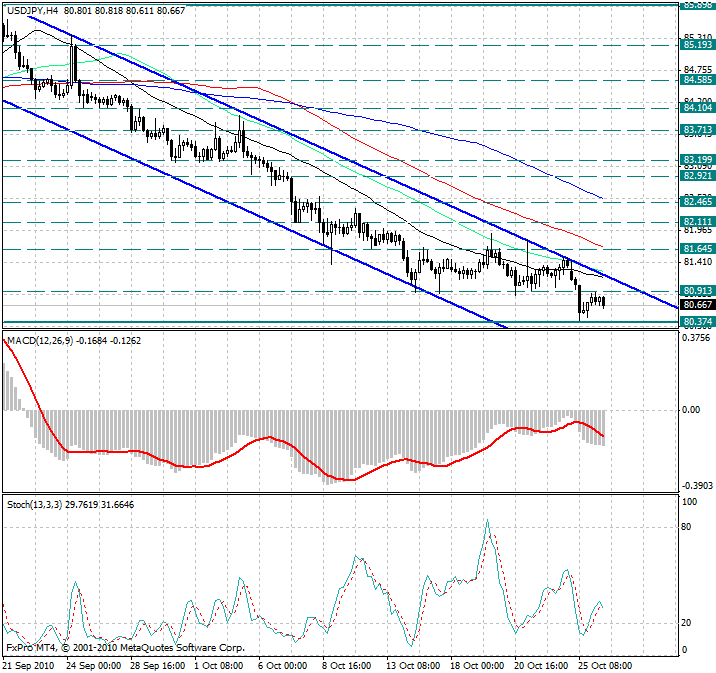Click the 1 Oct 08:00 date label
Viewport: 716px width, 673px height.
click(219, 666)
